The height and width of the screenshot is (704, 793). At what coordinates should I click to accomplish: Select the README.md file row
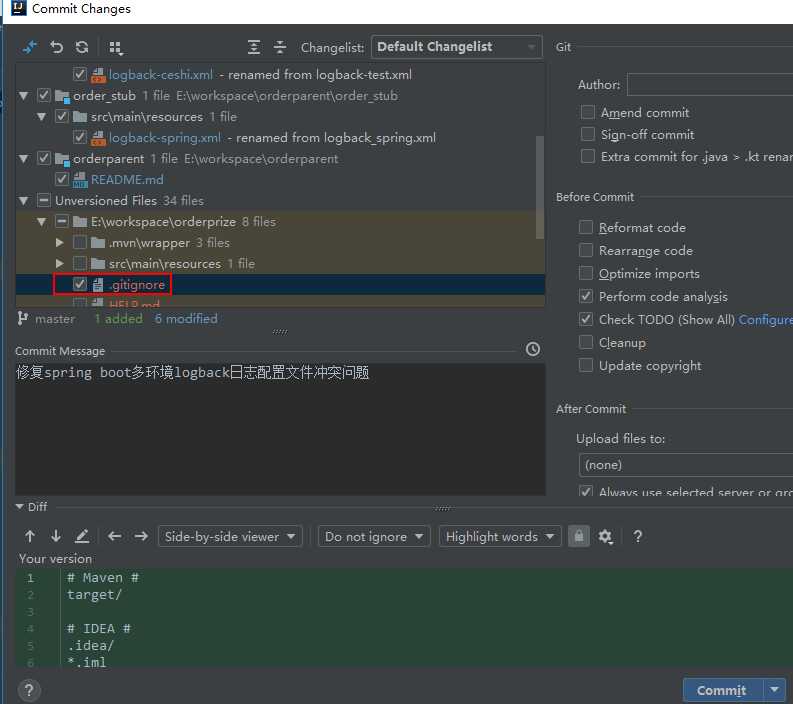280,180
